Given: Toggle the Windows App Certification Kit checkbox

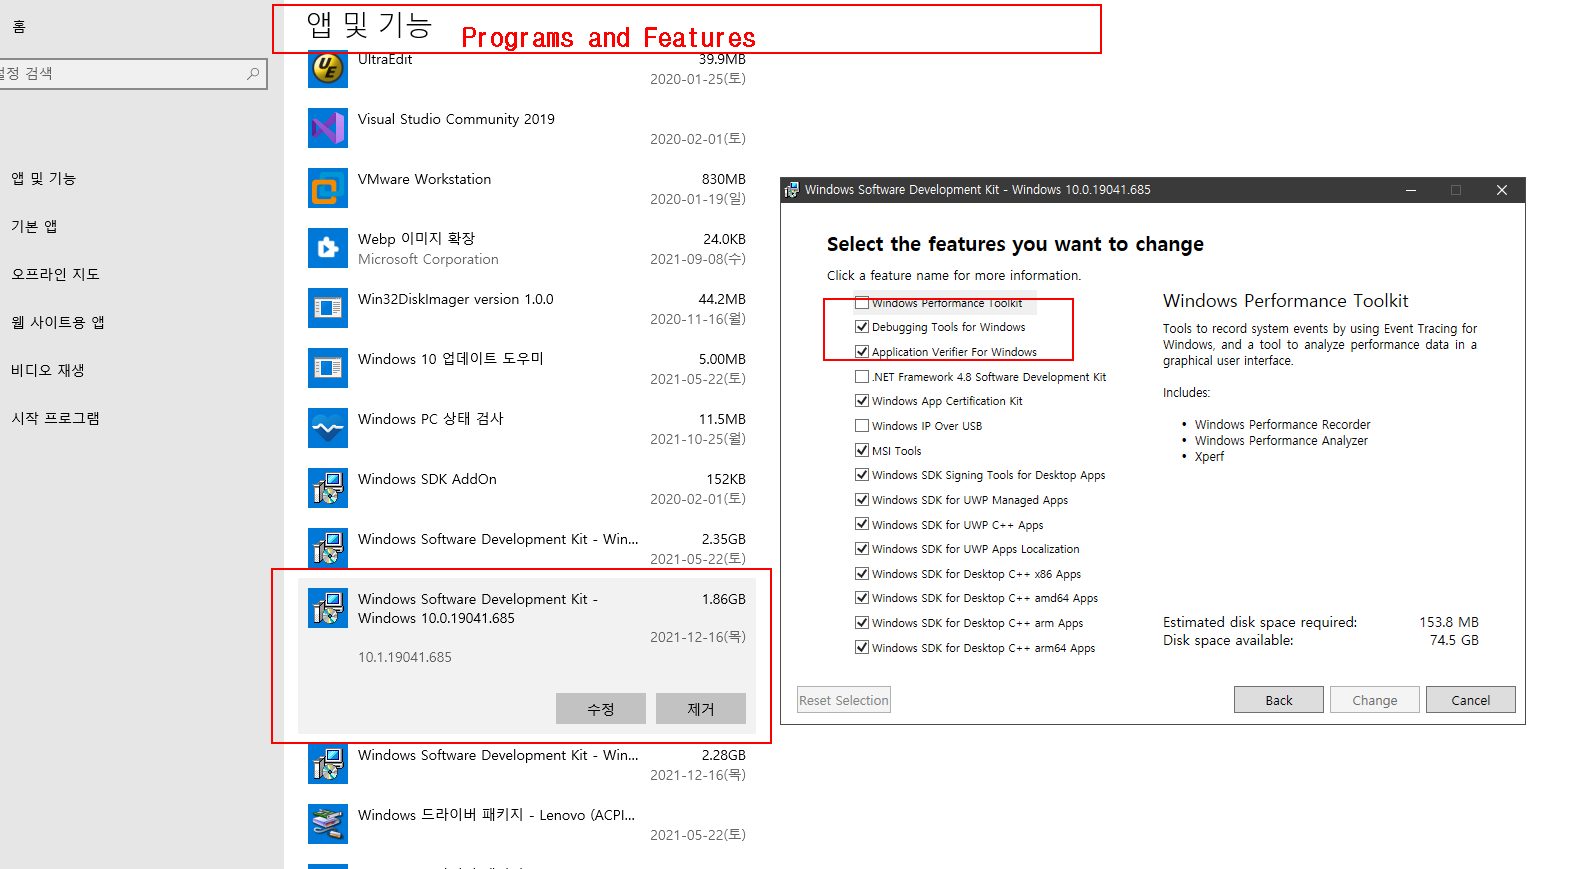Looking at the screenshot, I should 862,401.
